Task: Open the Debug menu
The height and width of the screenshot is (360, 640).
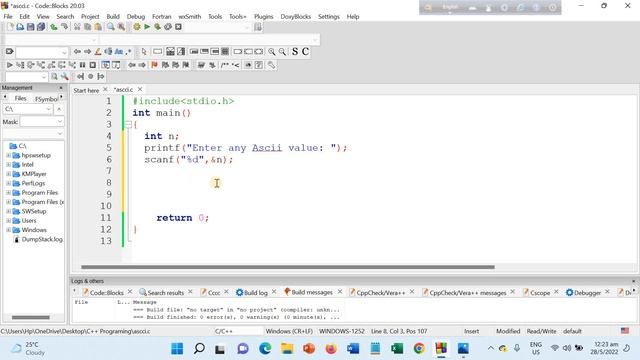Action: 136,17
